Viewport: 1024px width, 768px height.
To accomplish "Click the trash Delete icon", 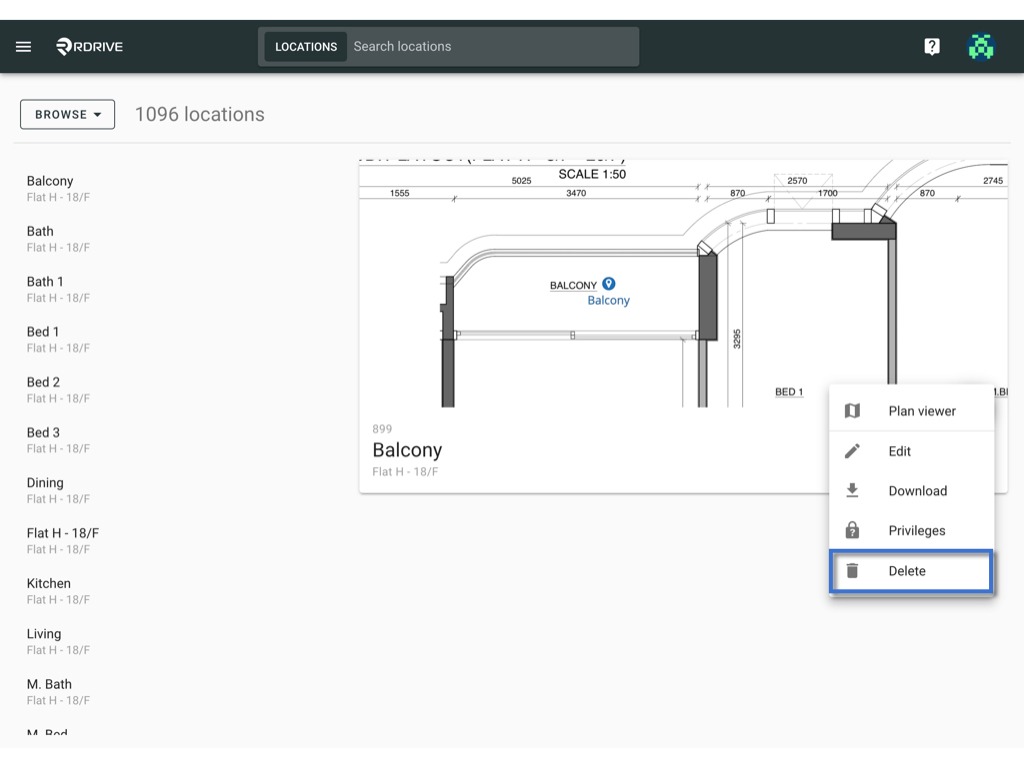I will point(852,571).
